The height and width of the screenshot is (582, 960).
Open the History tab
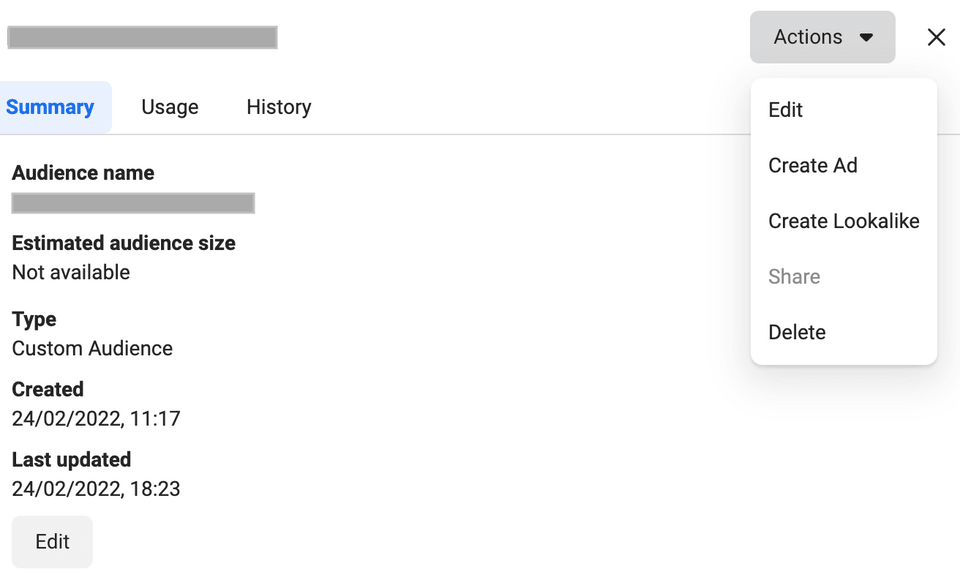pyautogui.click(x=278, y=107)
